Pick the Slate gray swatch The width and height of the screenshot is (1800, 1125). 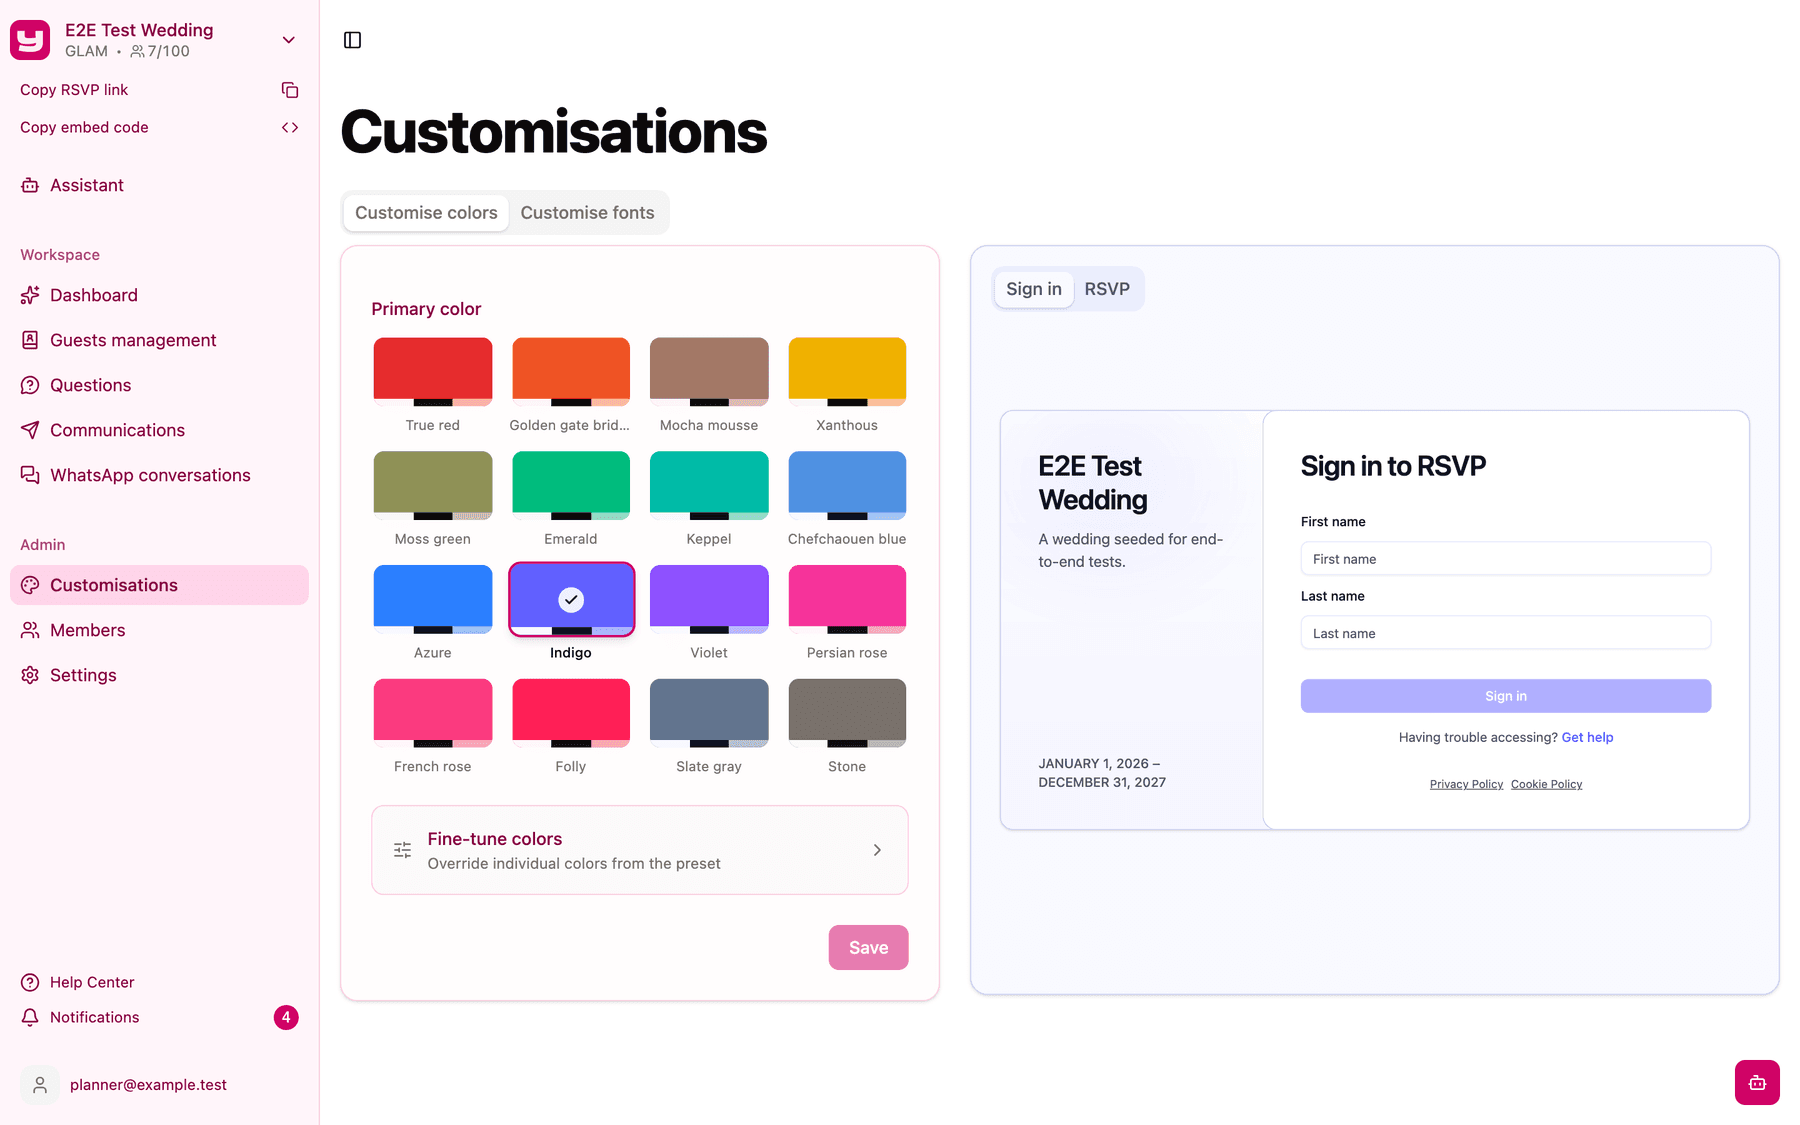709,713
